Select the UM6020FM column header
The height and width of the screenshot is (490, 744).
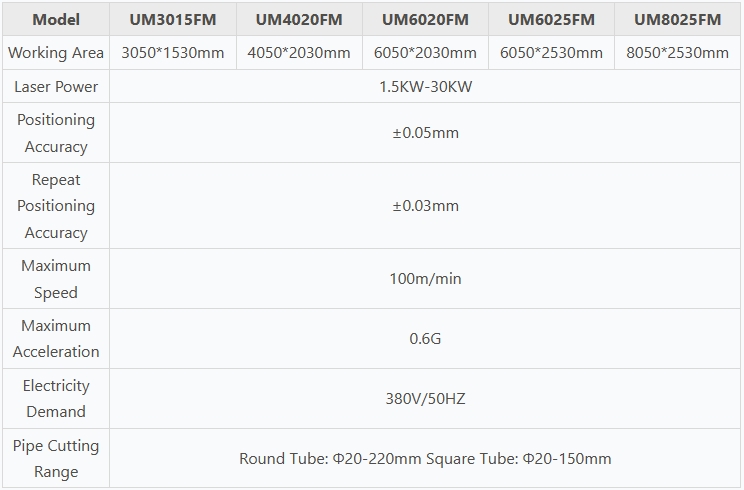coord(425,19)
